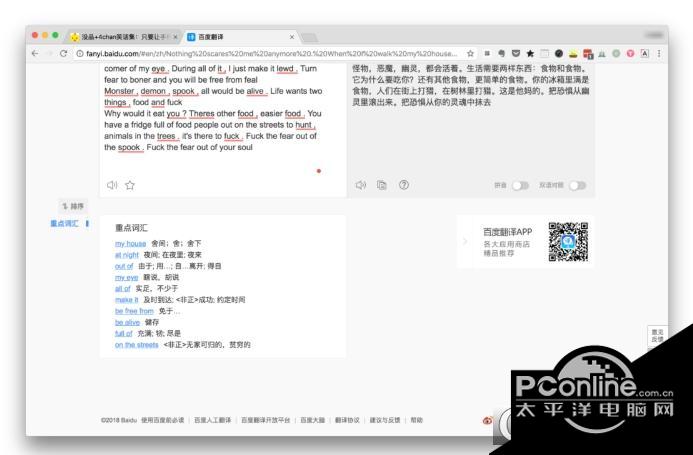Image resolution: width=693 pixels, height=455 pixels.
Task: Click the green circle extension icon
Action: (x=616, y=54)
